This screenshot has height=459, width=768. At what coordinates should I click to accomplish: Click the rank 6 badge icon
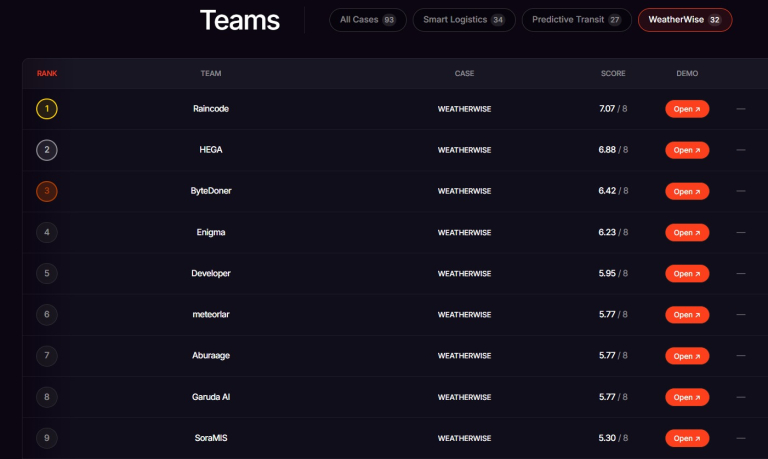(x=46, y=314)
